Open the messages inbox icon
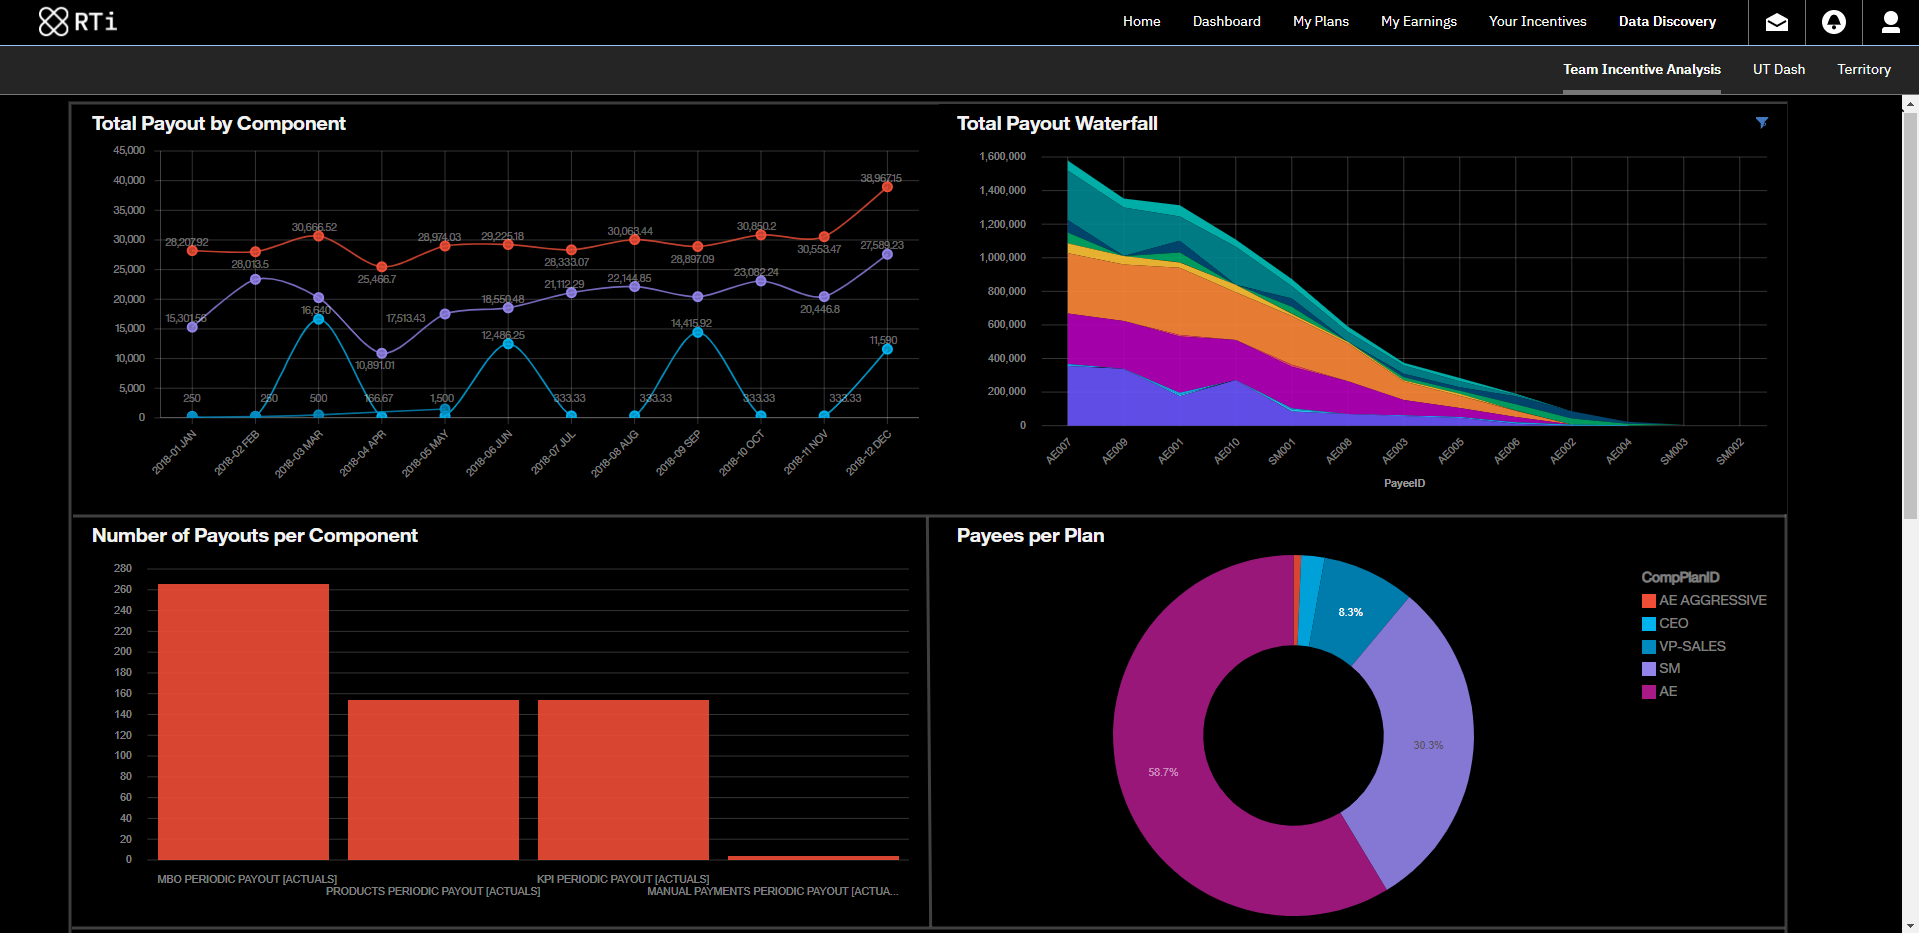 [1777, 21]
